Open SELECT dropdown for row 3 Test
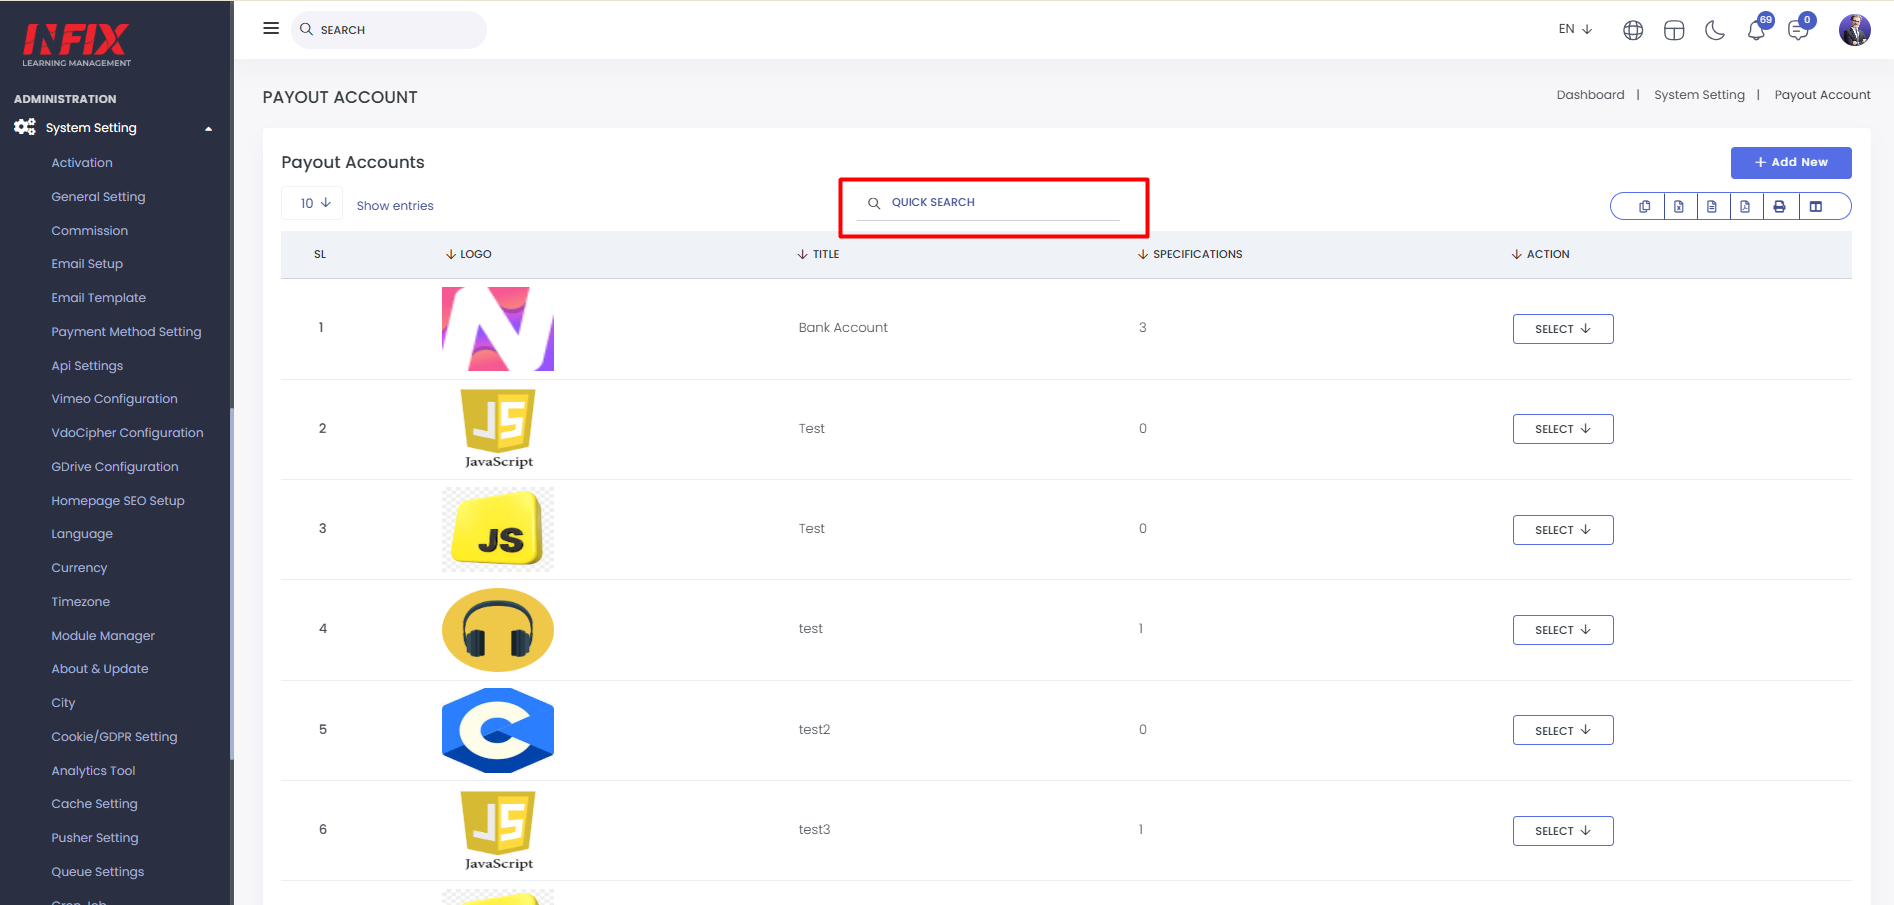This screenshot has height=905, width=1894. pos(1563,530)
